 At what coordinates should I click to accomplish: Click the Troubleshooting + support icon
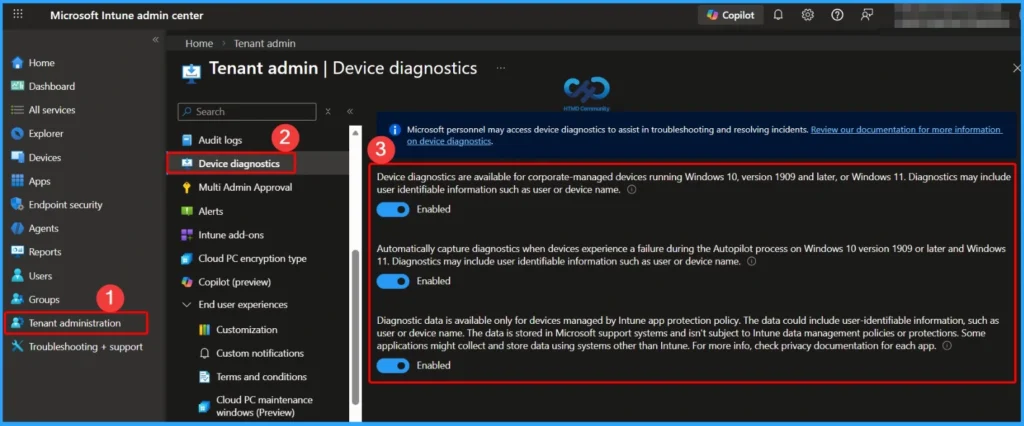point(18,346)
